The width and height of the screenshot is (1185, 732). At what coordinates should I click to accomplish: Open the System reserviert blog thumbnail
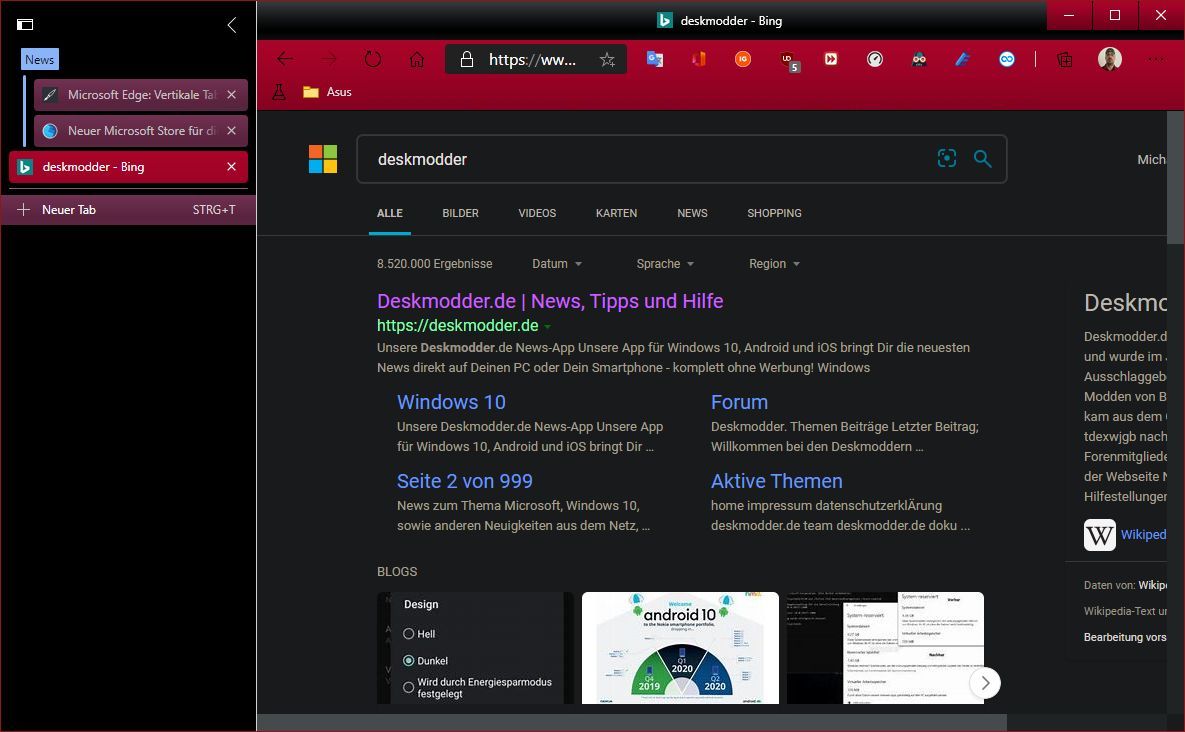click(x=885, y=648)
